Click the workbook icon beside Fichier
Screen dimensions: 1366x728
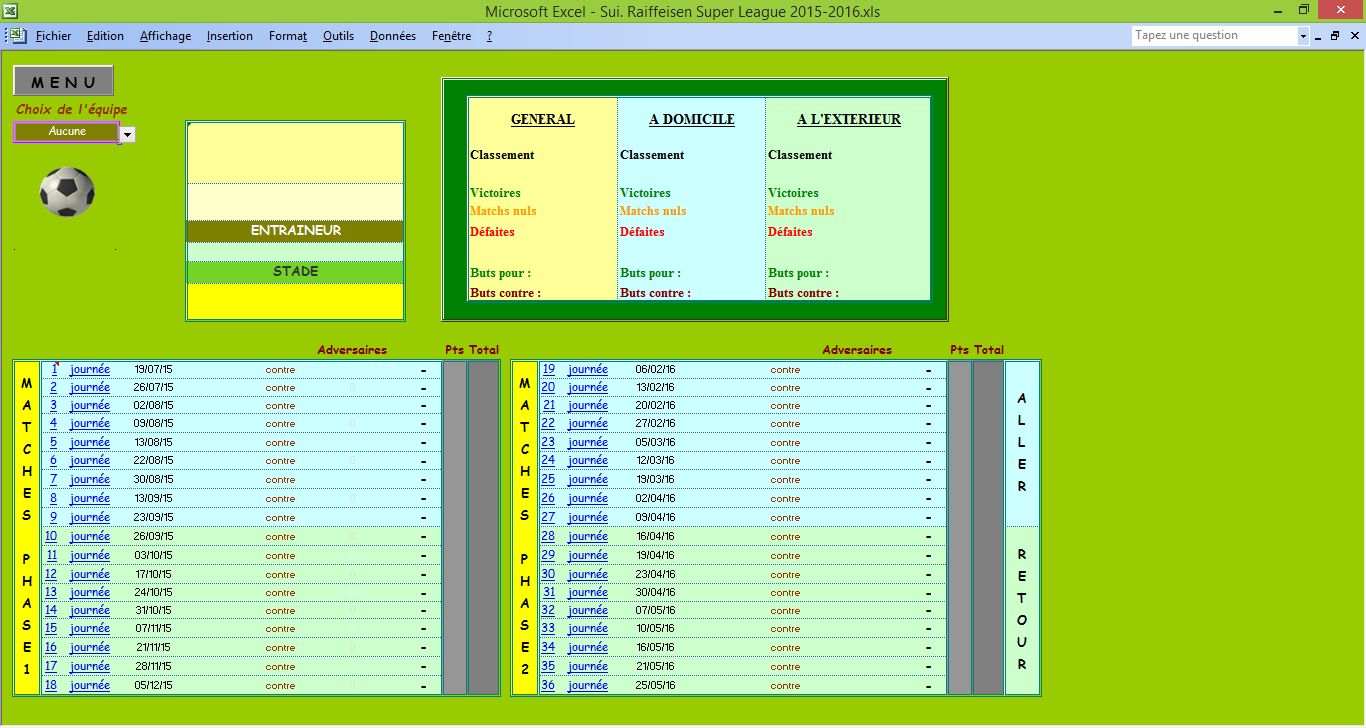click(x=17, y=36)
